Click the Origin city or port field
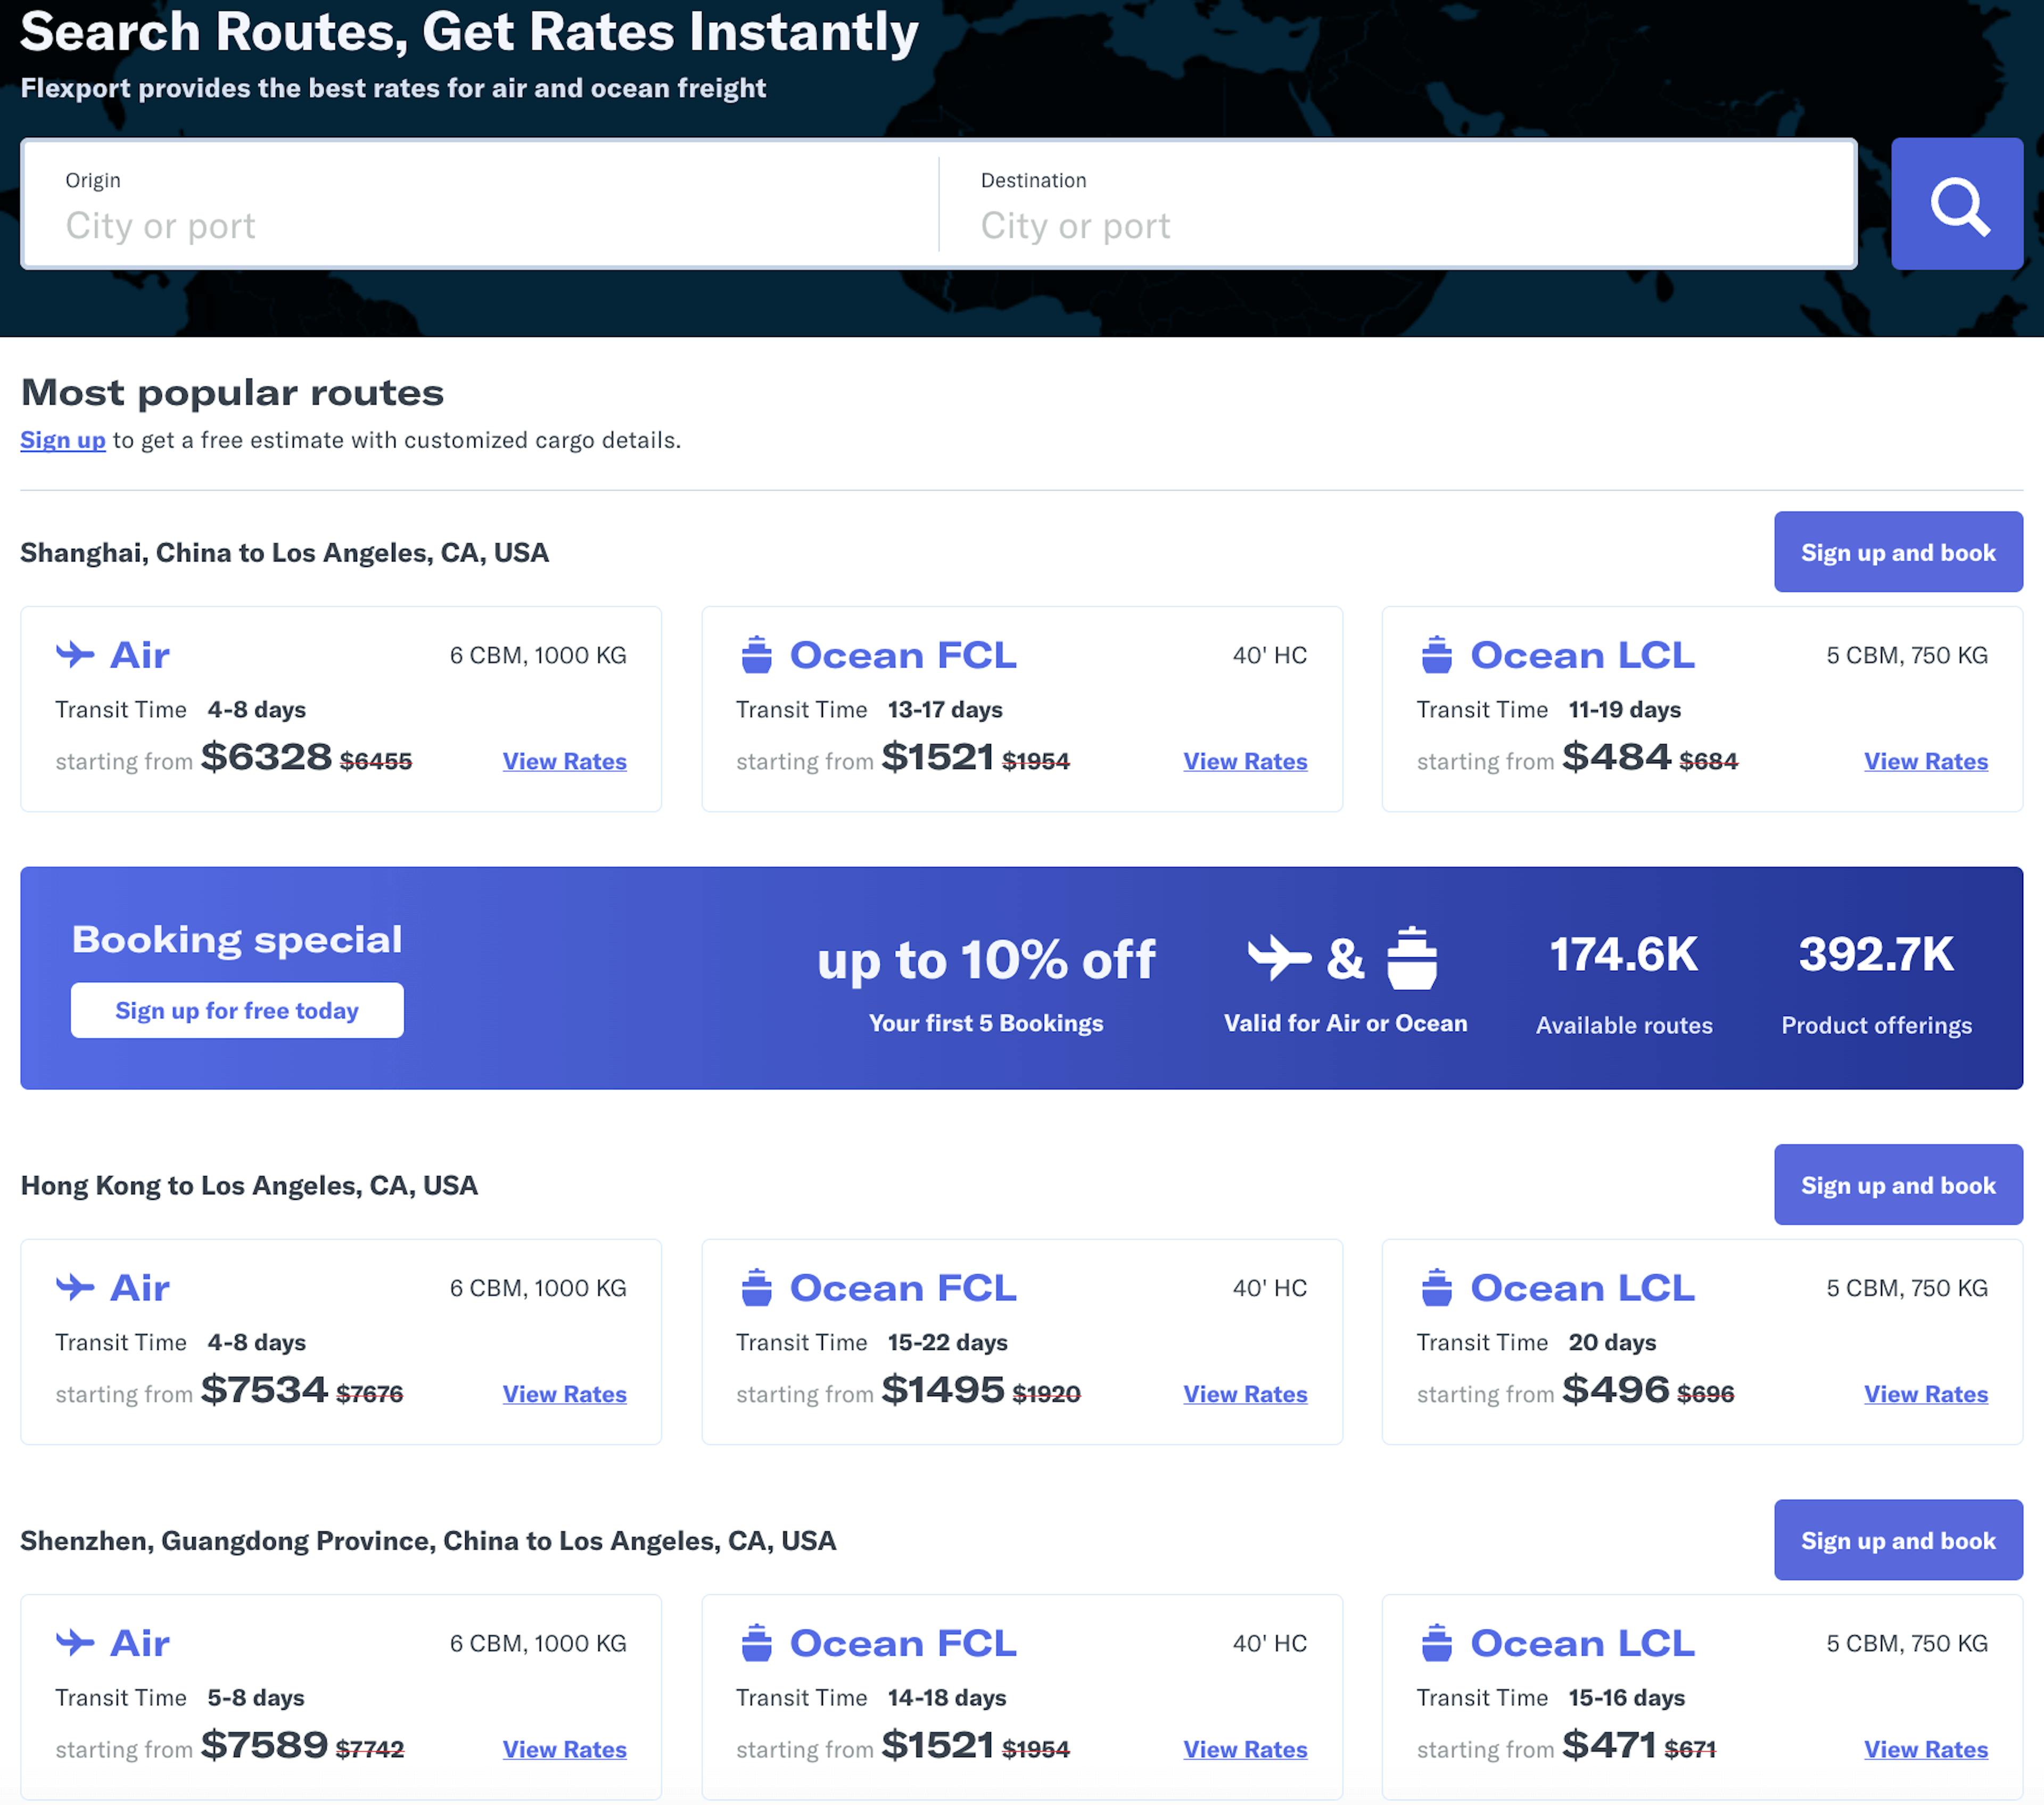The height and width of the screenshot is (1805, 2044). click(x=400, y=225)
